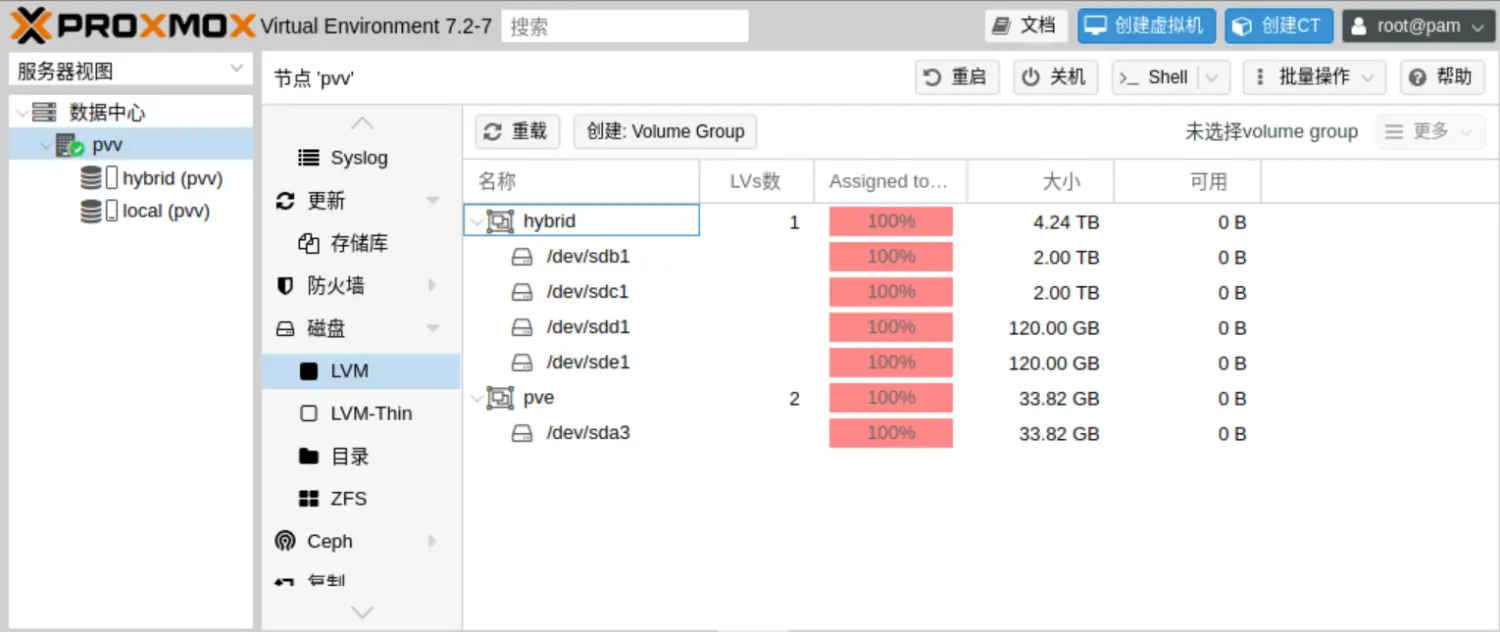Collapse the 磁盘 submenu arrow
The image size is (1500, 632).
tap(433, 328)
